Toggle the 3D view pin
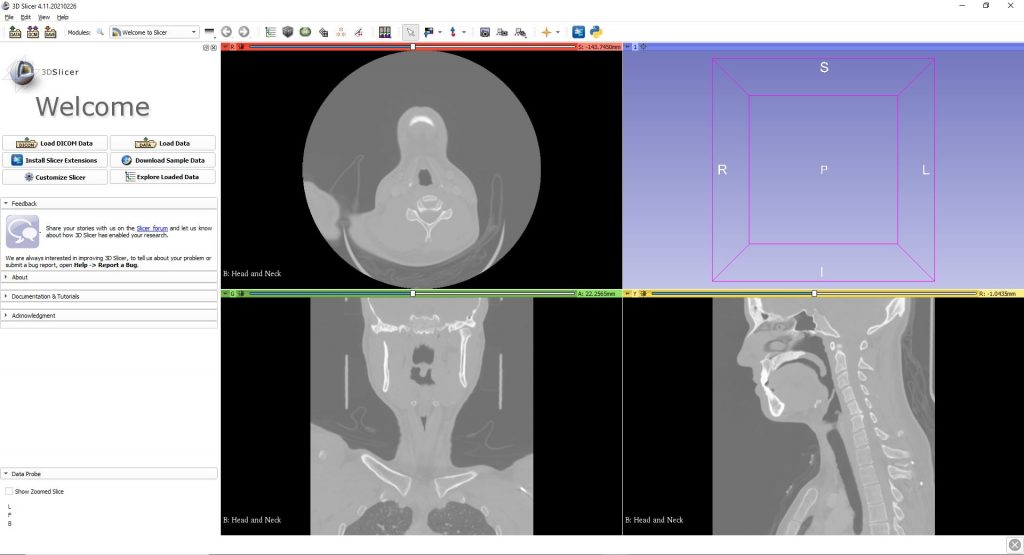 628,47
